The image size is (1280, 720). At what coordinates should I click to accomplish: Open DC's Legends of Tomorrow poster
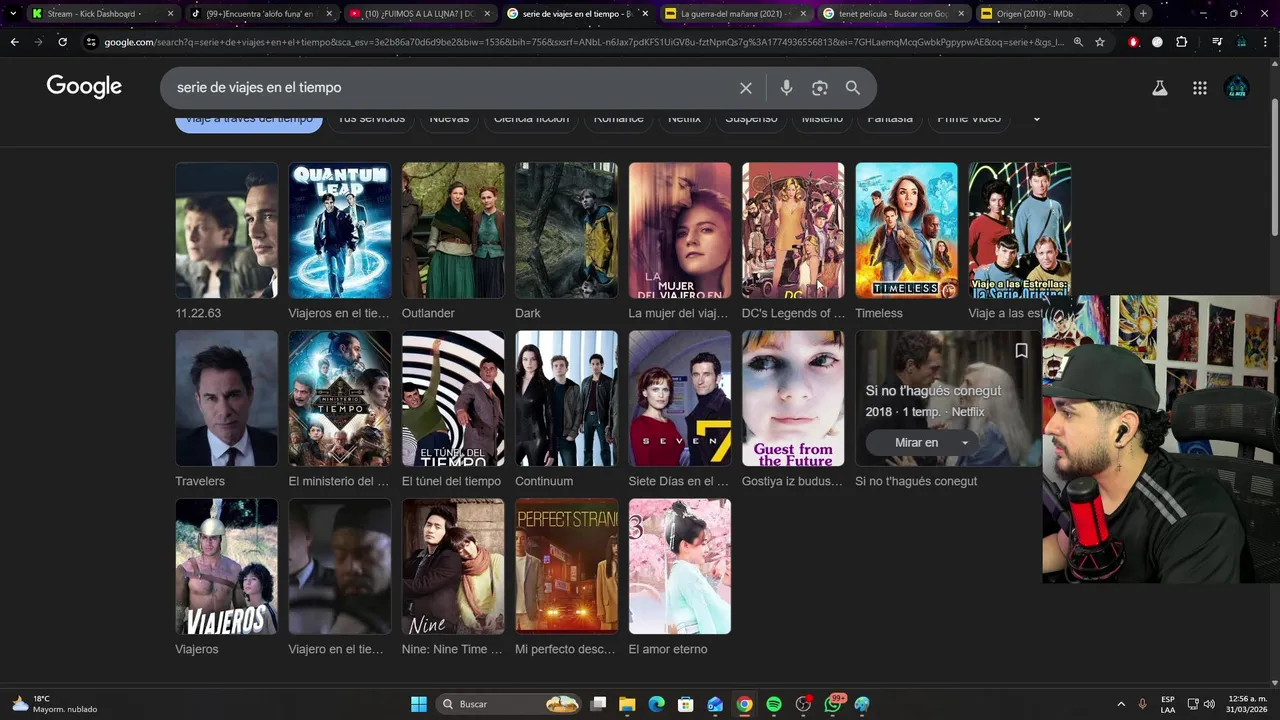click(x=793, y=230)
